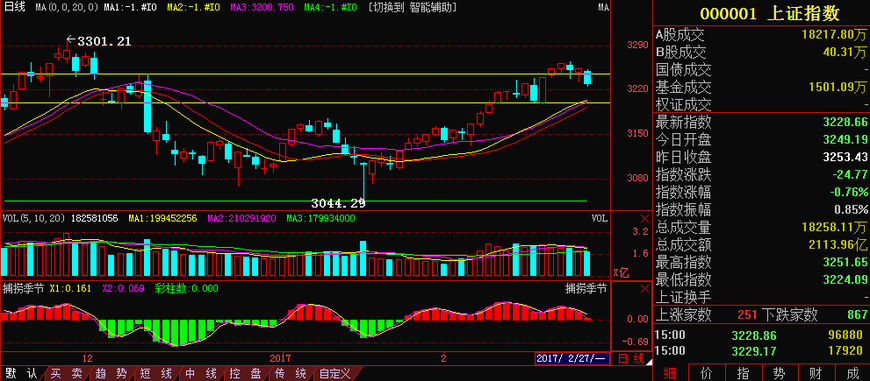Close the 捕捞季节 indicator sub-panel
This screenshot has height=381, width=870.
point(644,289)
